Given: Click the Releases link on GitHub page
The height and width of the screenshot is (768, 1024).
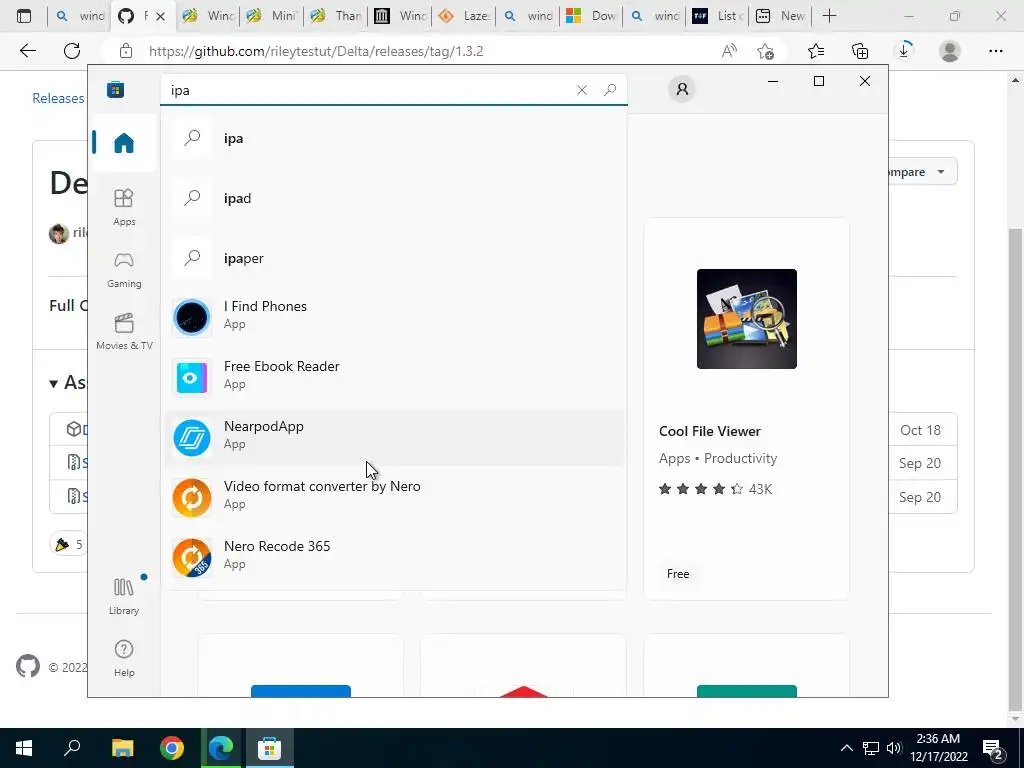Looking at the screenshot, I should click(58, 98).
